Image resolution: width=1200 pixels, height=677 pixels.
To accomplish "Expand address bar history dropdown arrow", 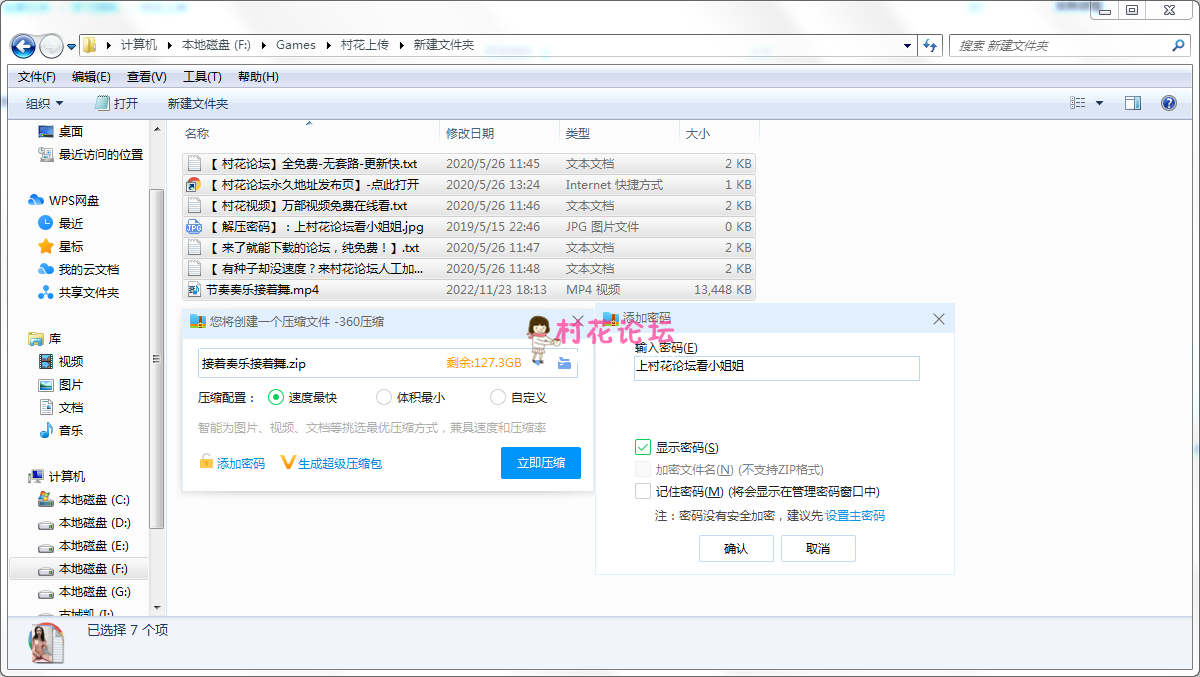I will (907, 46).
